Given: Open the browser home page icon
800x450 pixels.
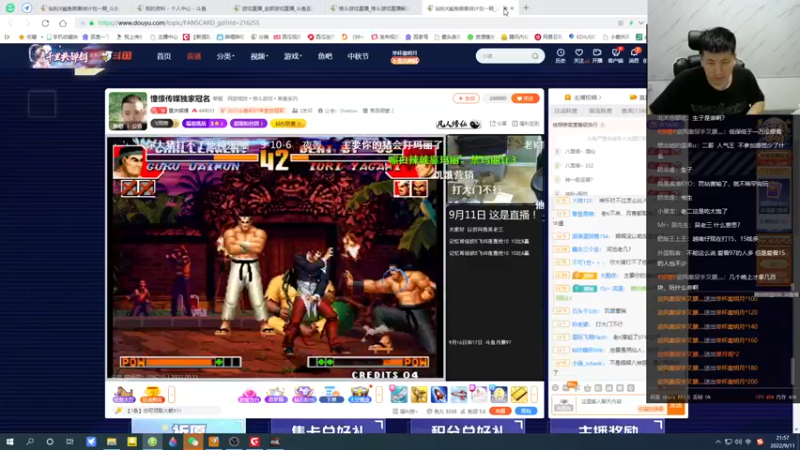Looking at the screenshot, I should pos(63,23).
